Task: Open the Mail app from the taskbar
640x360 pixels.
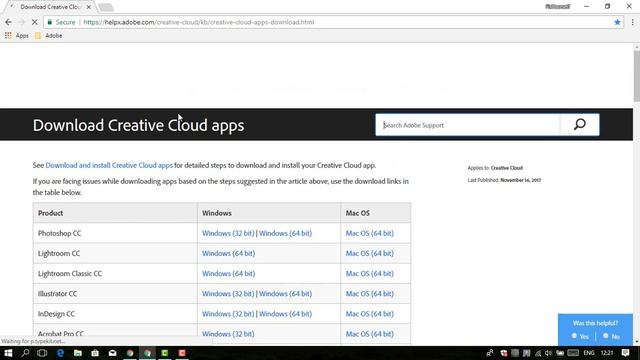Action: (113, 353)
